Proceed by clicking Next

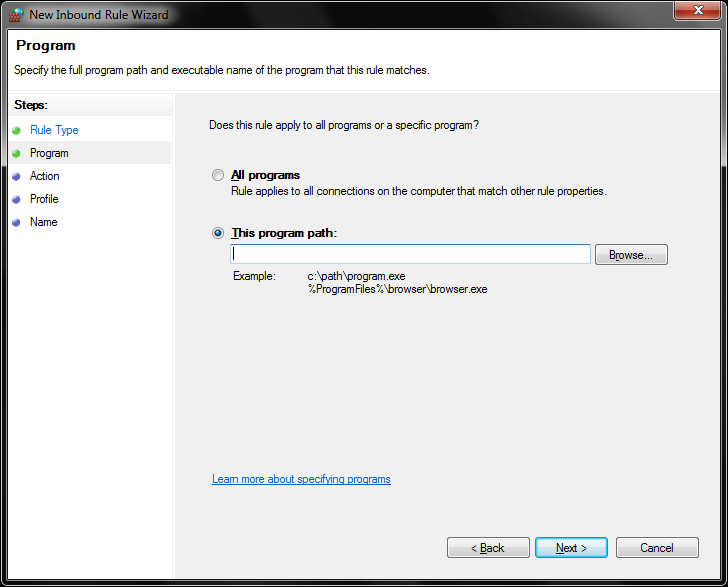pyautogui.click(x=571, y=548)
